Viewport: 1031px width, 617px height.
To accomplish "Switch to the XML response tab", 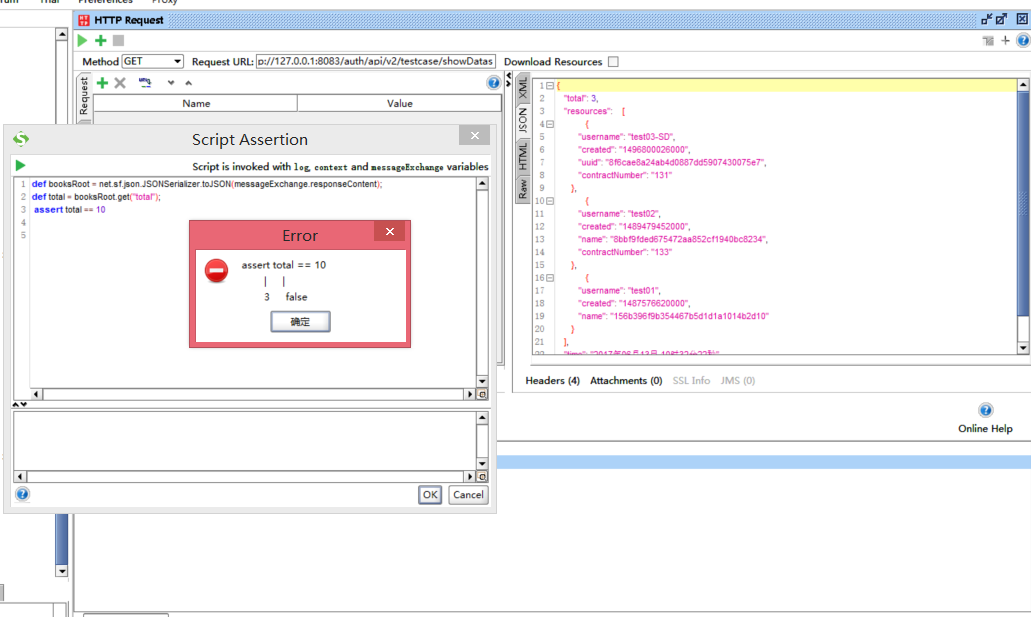I will [x=523, y=87].
